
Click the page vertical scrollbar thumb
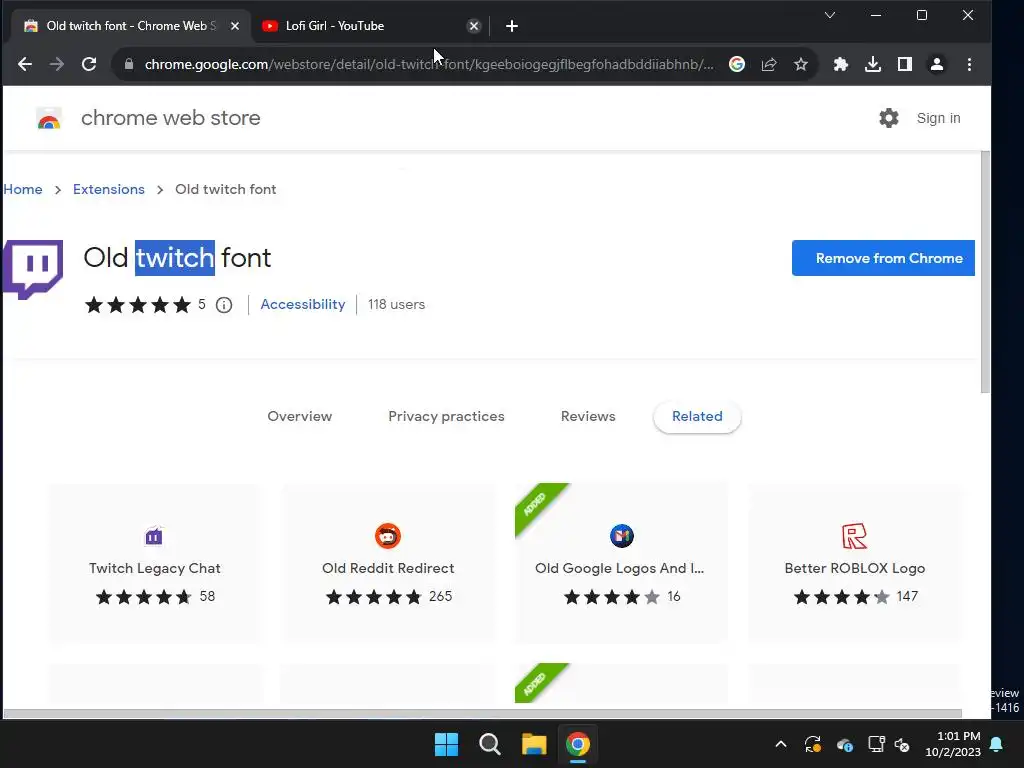tap(985, 272)
